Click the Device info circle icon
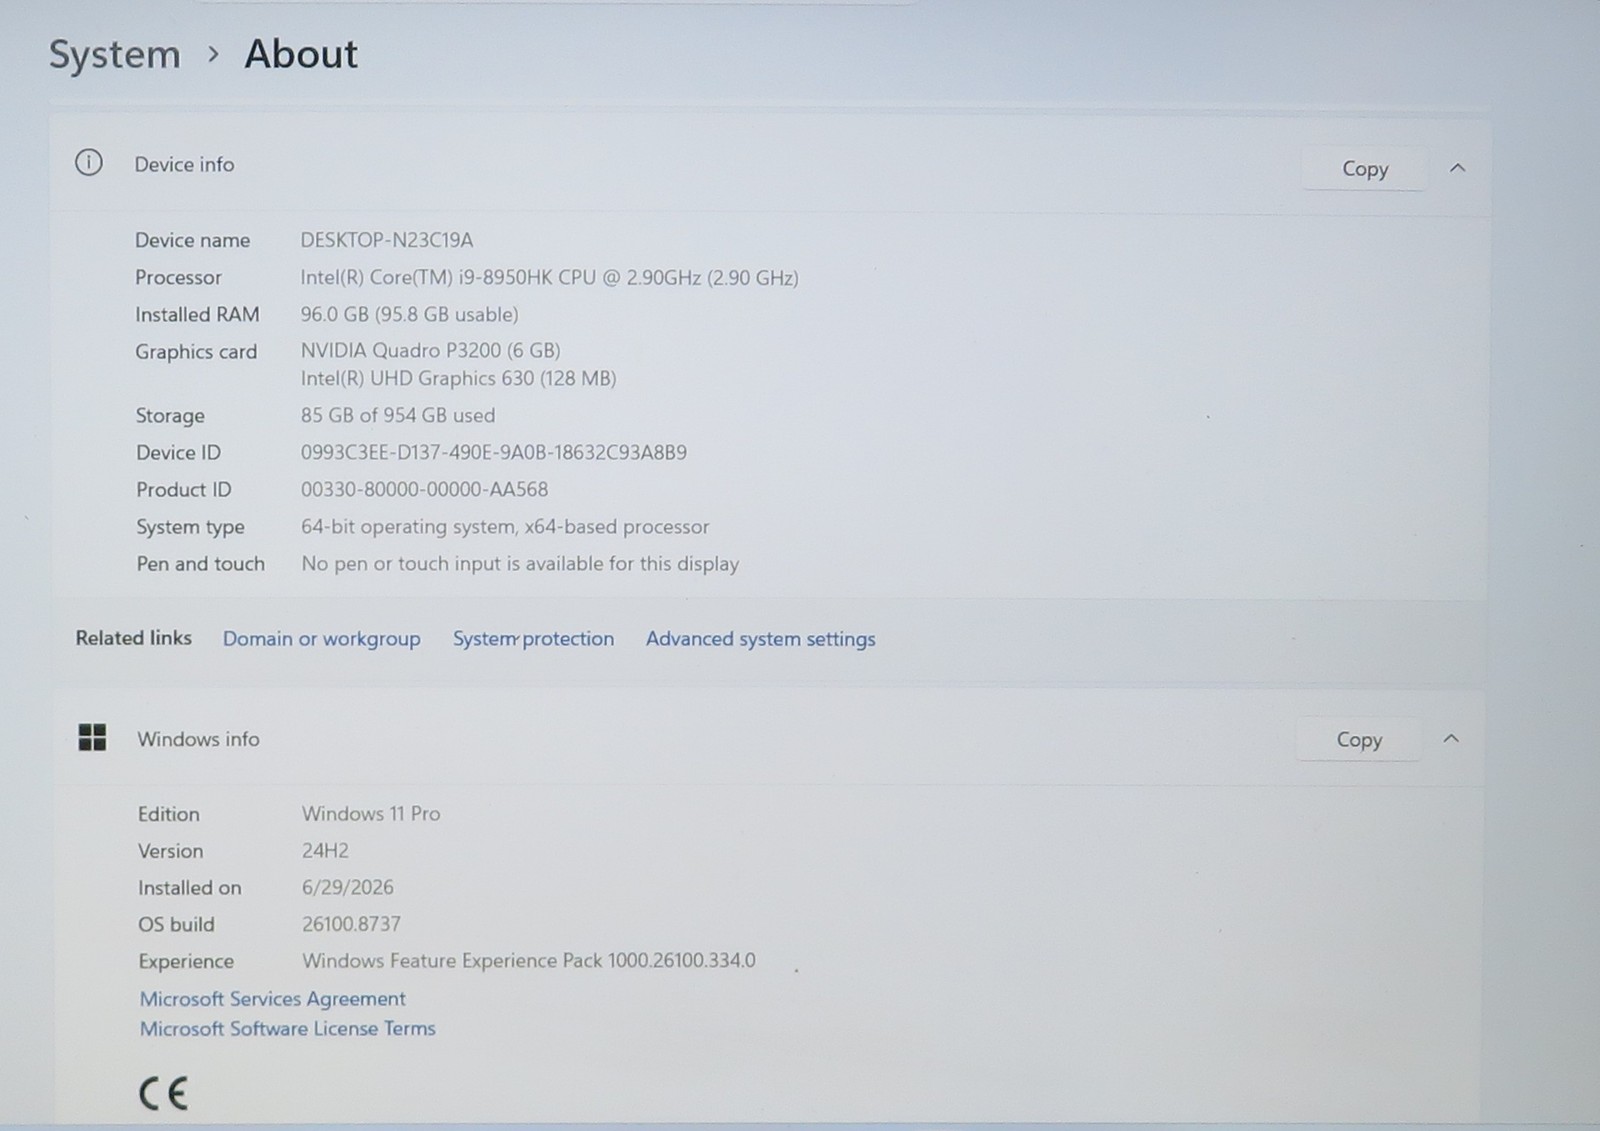Image resolution: width=1600 pixels, height=1131 pixels. coord(89,163)
